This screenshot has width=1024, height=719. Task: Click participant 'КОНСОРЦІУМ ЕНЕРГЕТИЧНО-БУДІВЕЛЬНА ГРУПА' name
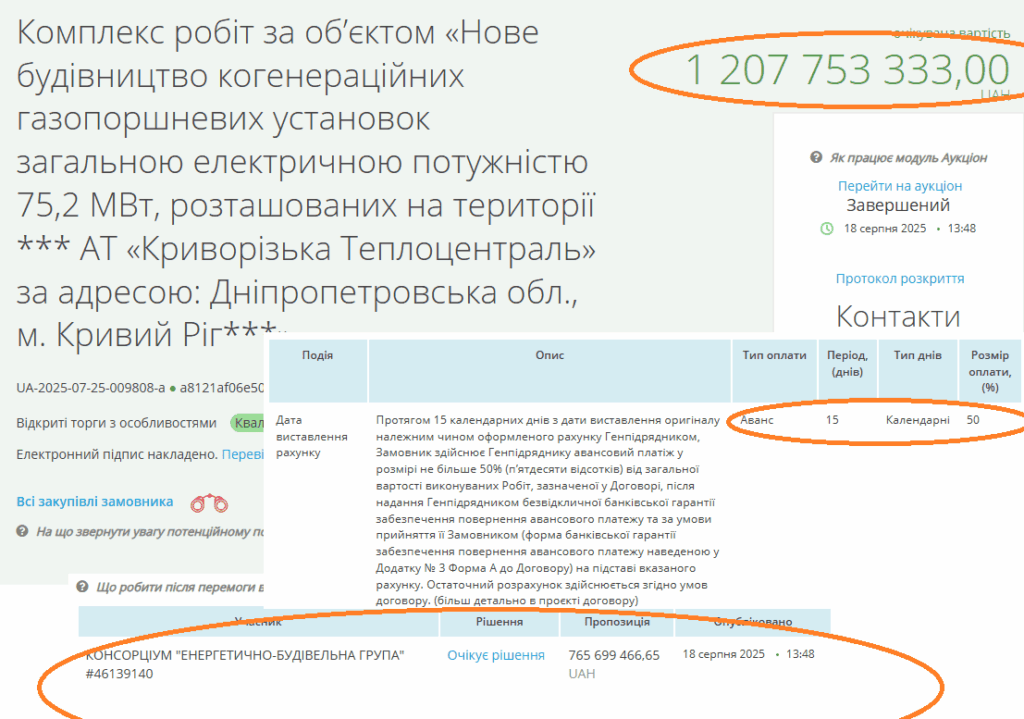(x=246, y=655)
